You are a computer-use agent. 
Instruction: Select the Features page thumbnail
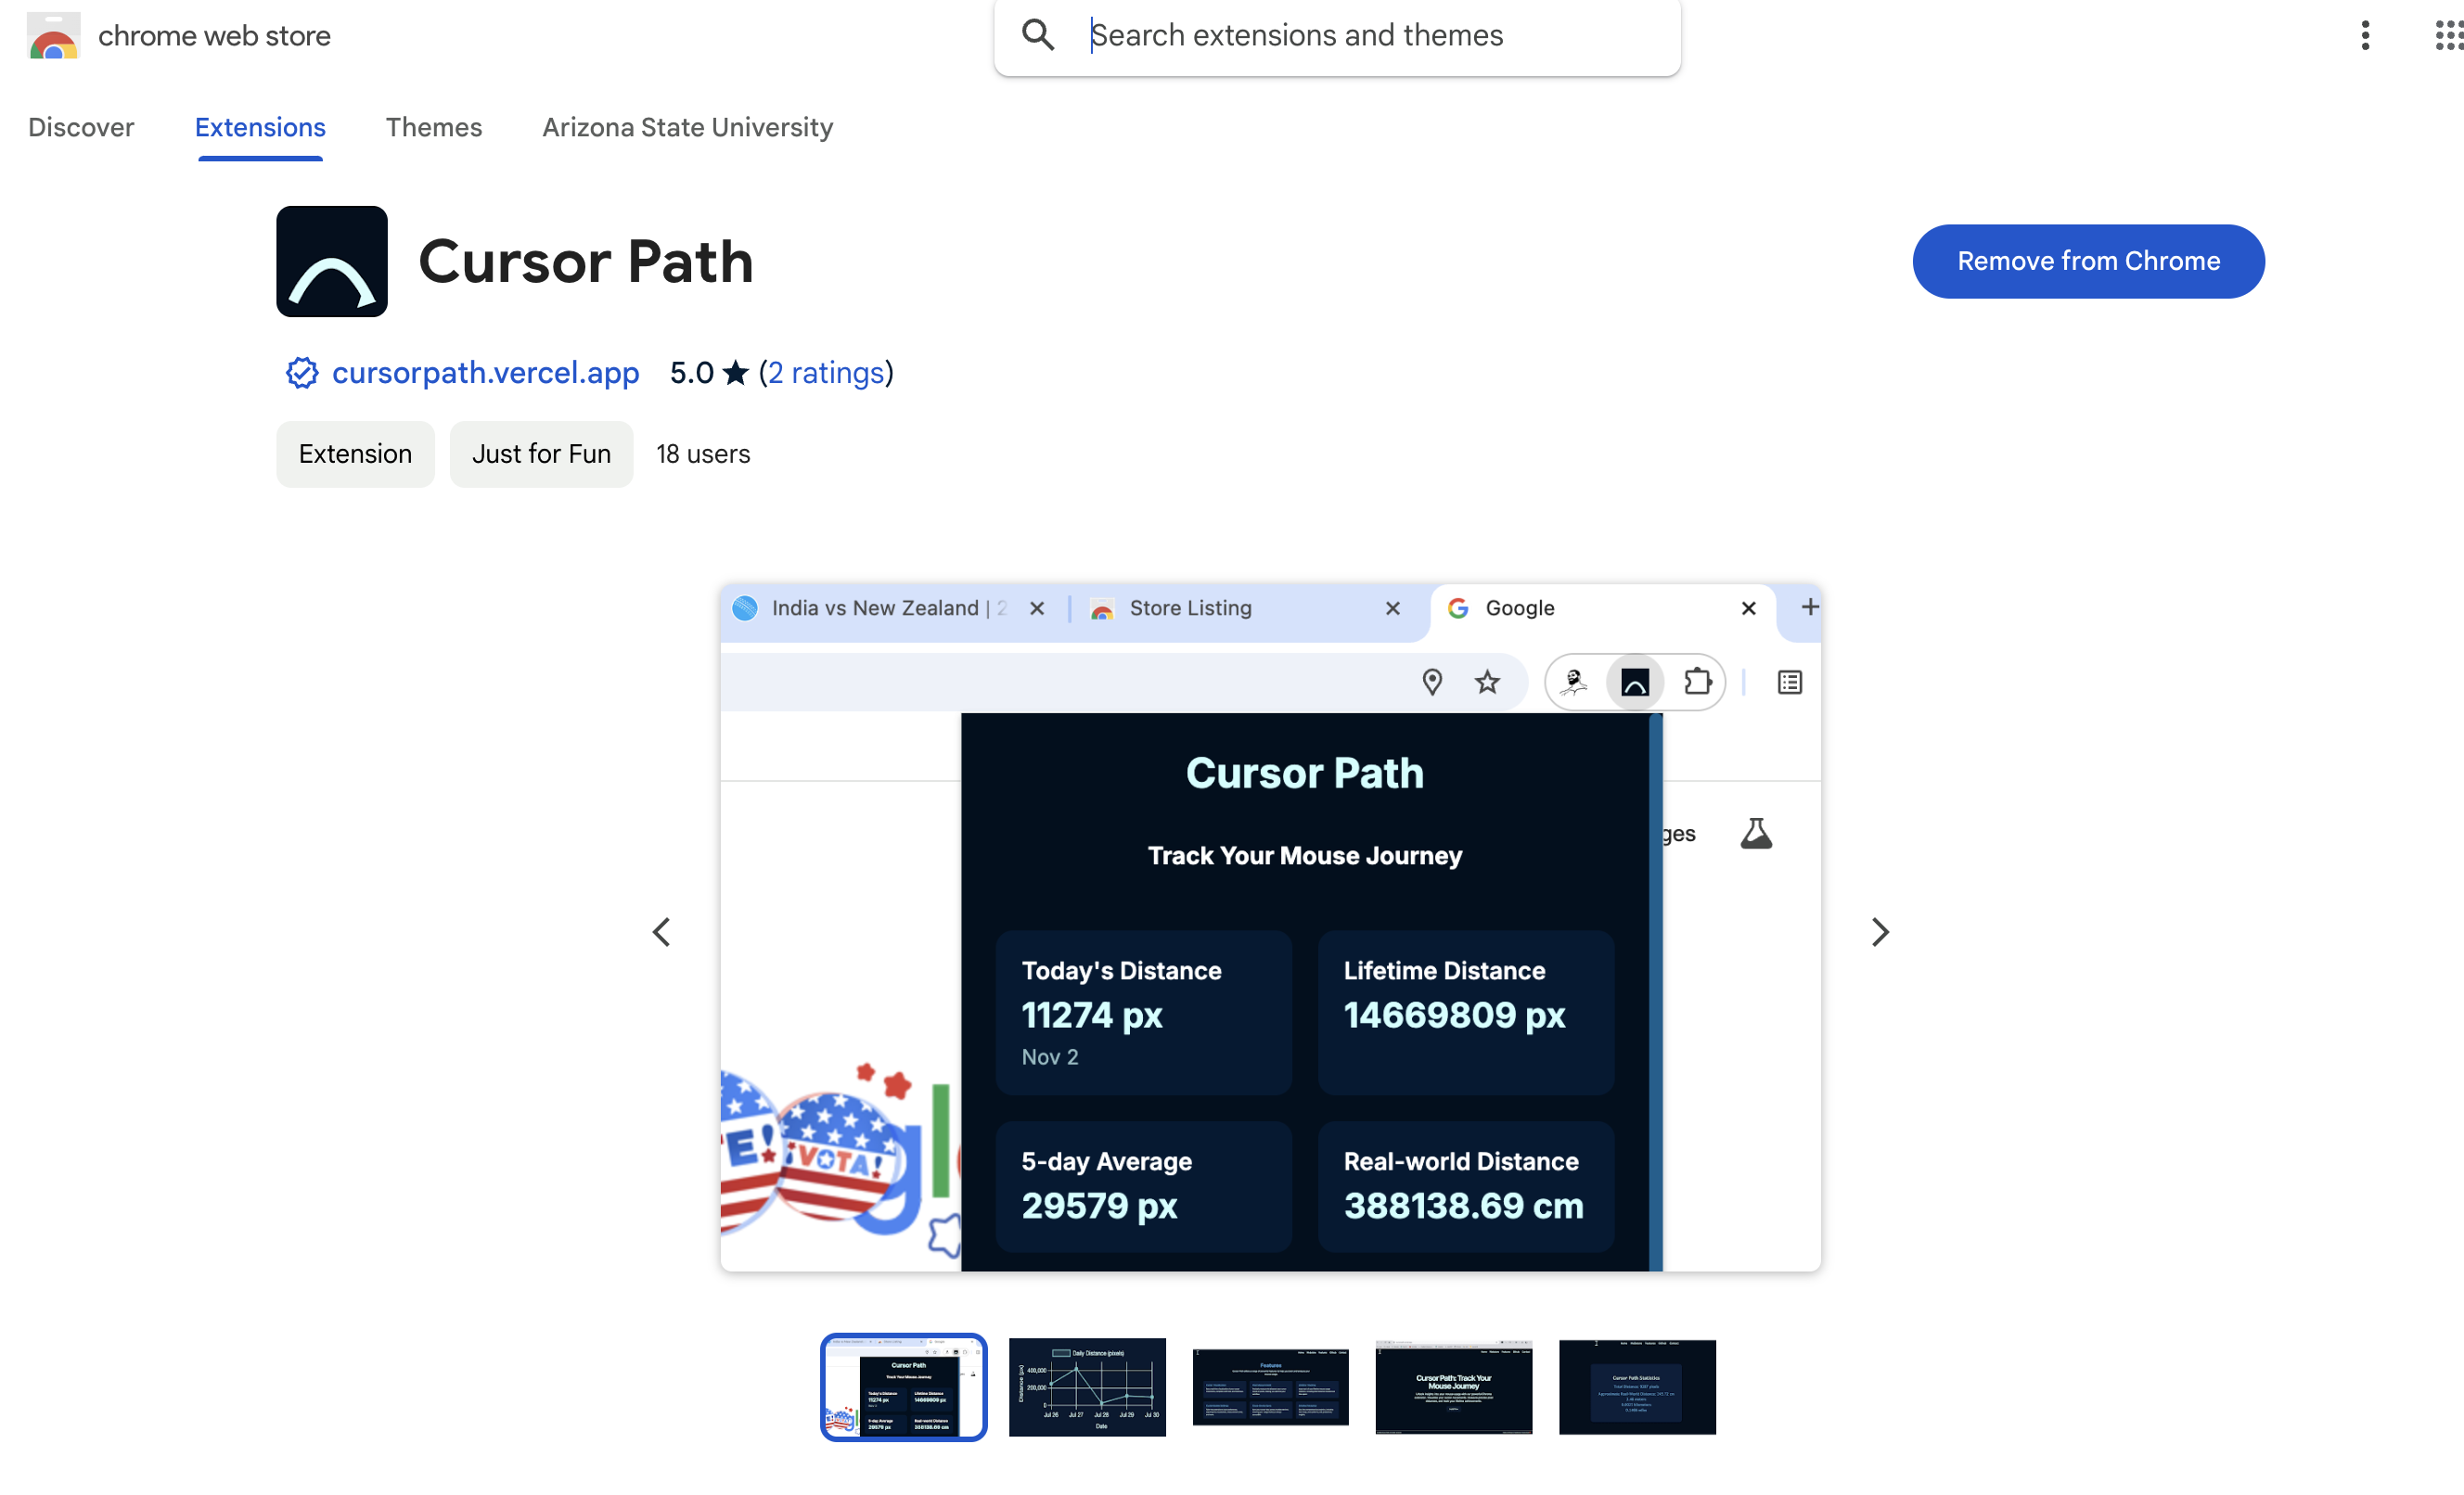[1270, 1388]
